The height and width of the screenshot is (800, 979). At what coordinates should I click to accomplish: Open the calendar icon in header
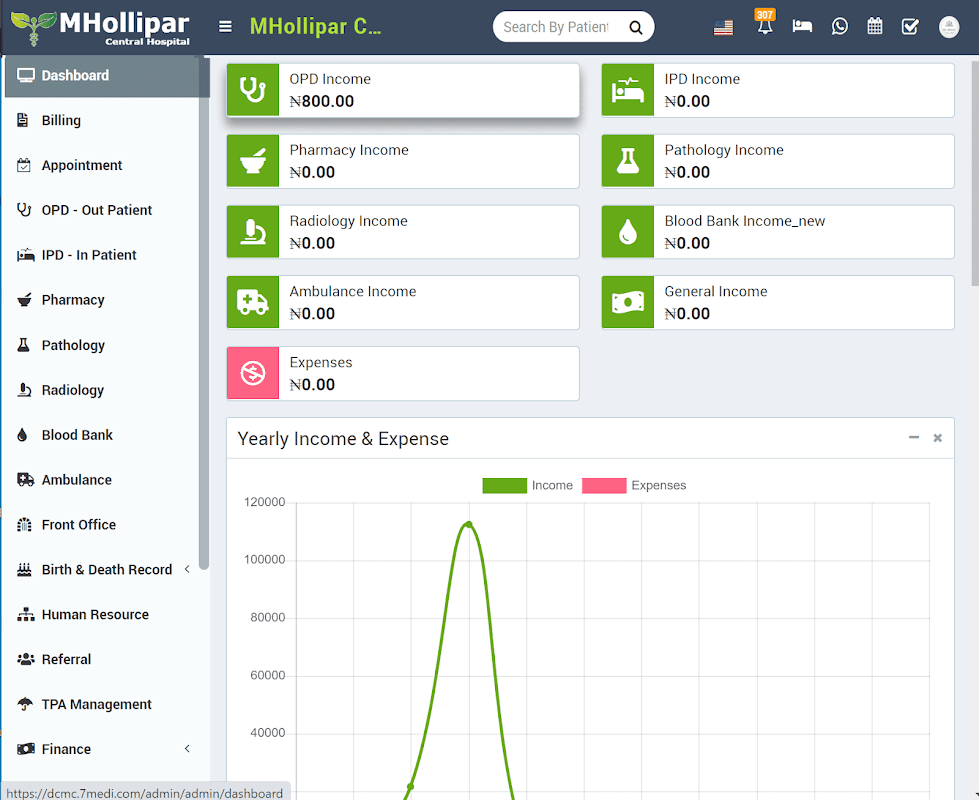875,26
